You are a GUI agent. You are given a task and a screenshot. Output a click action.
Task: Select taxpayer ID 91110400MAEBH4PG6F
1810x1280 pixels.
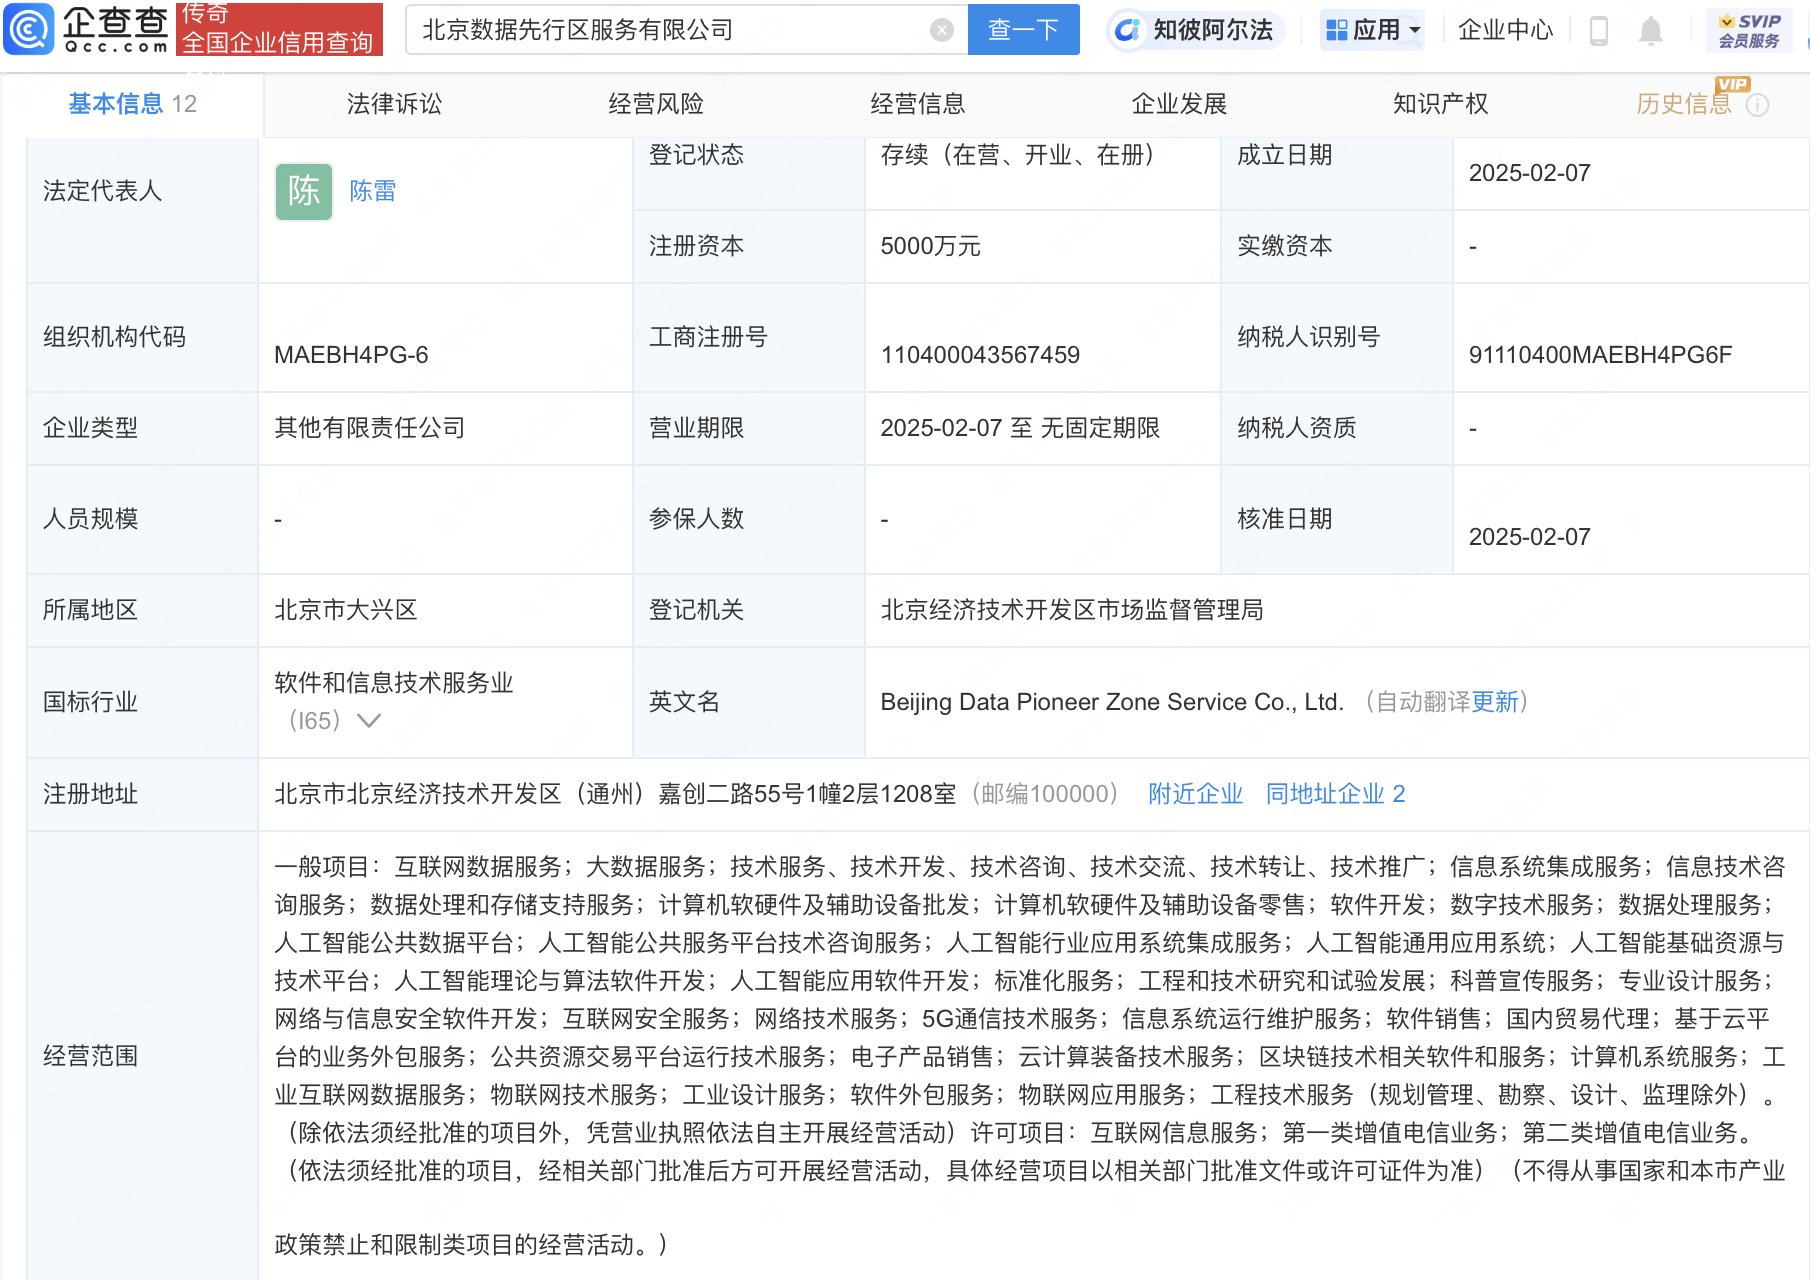tap(1600, 355)
